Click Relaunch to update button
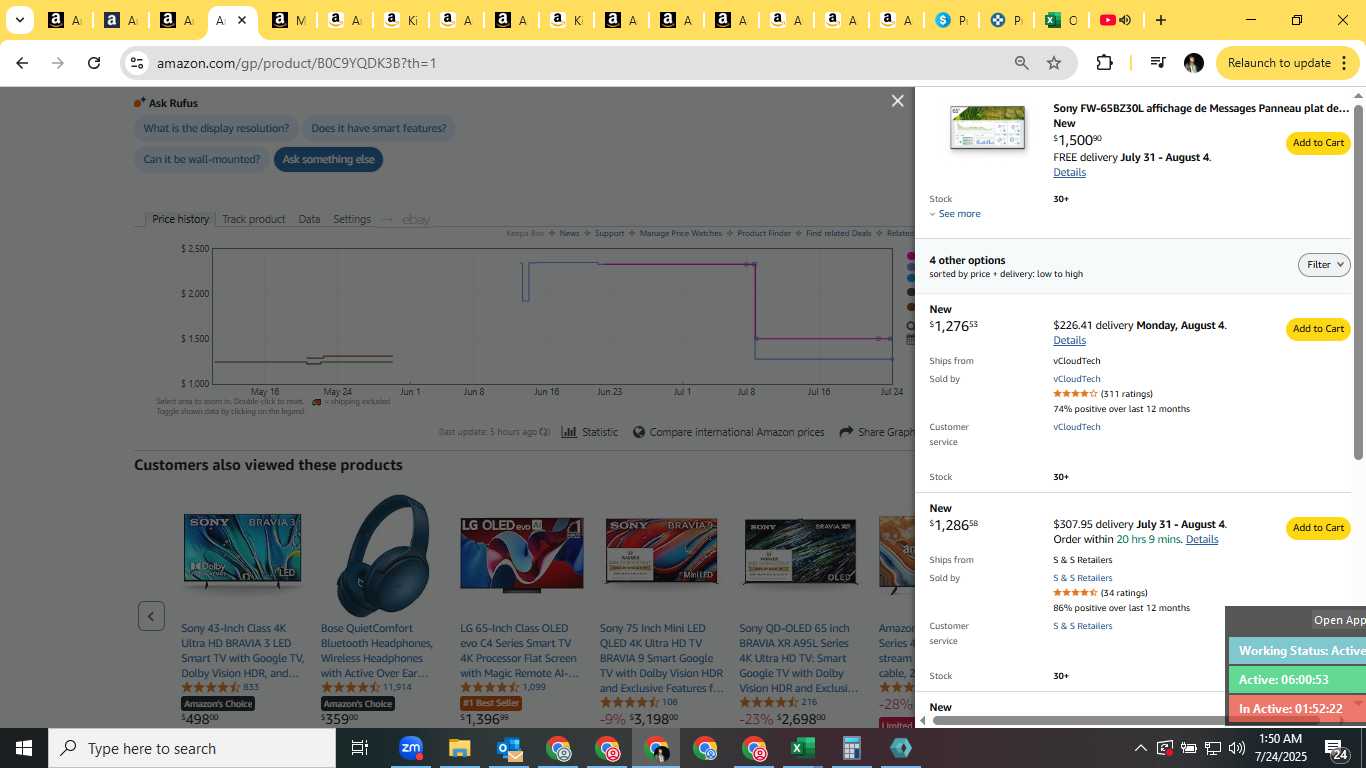 (1279, 63)
